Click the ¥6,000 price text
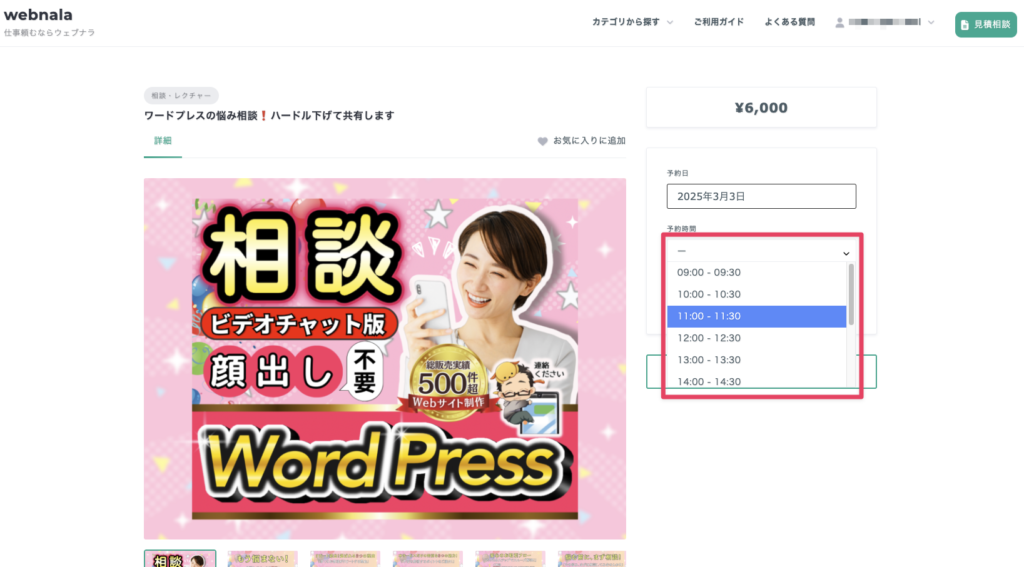1024x567 pixels. (761, 108)
